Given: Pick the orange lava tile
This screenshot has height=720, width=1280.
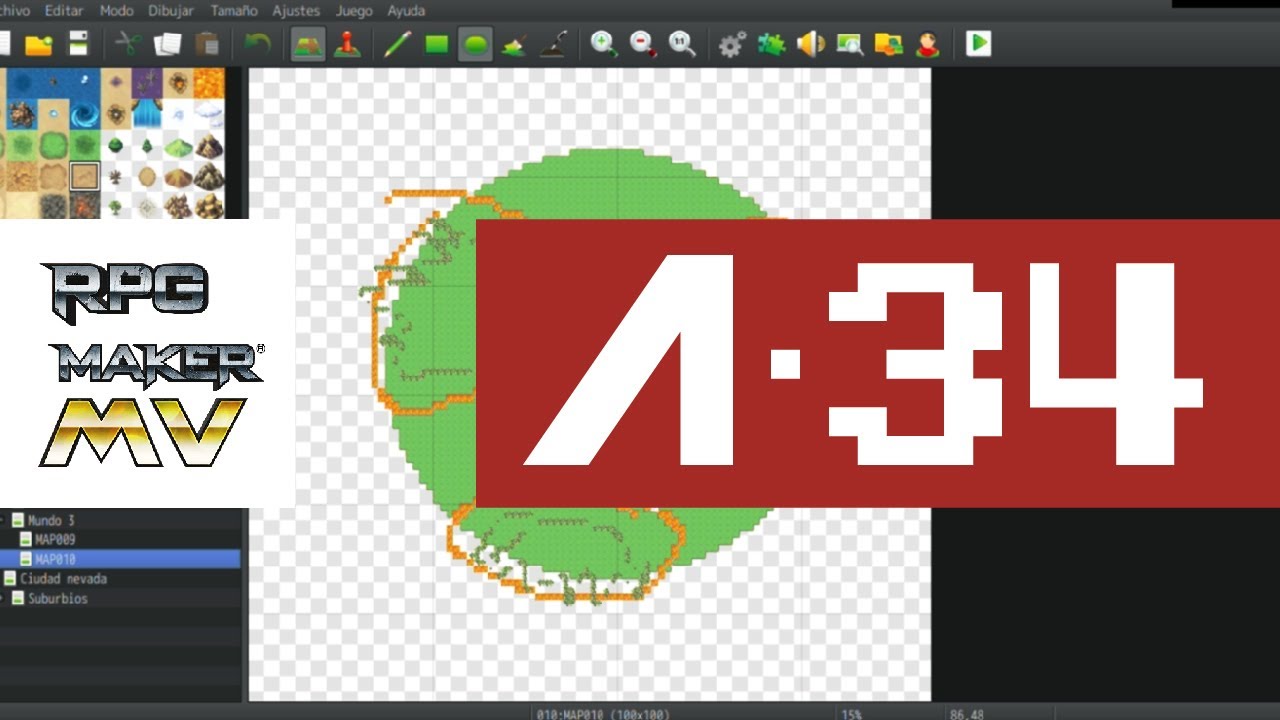Looking at the screenshot, I should [x=208, y=82].
